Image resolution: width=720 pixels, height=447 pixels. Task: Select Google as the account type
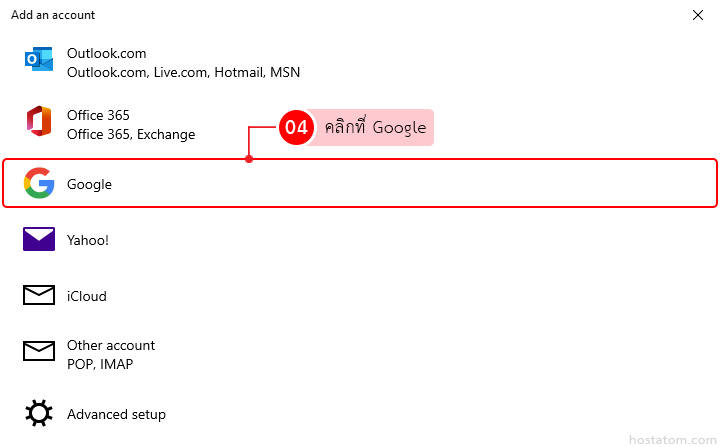89,185
